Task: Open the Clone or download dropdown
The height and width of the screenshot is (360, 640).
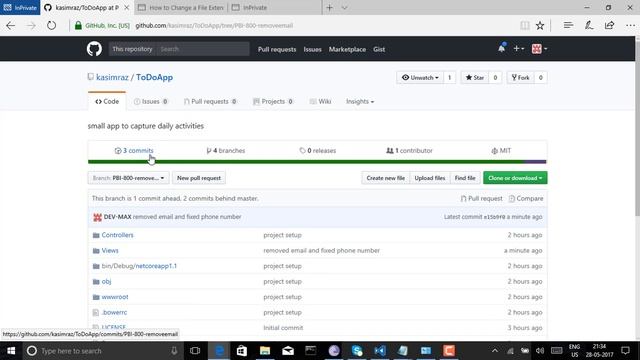Action: [515, 178]
